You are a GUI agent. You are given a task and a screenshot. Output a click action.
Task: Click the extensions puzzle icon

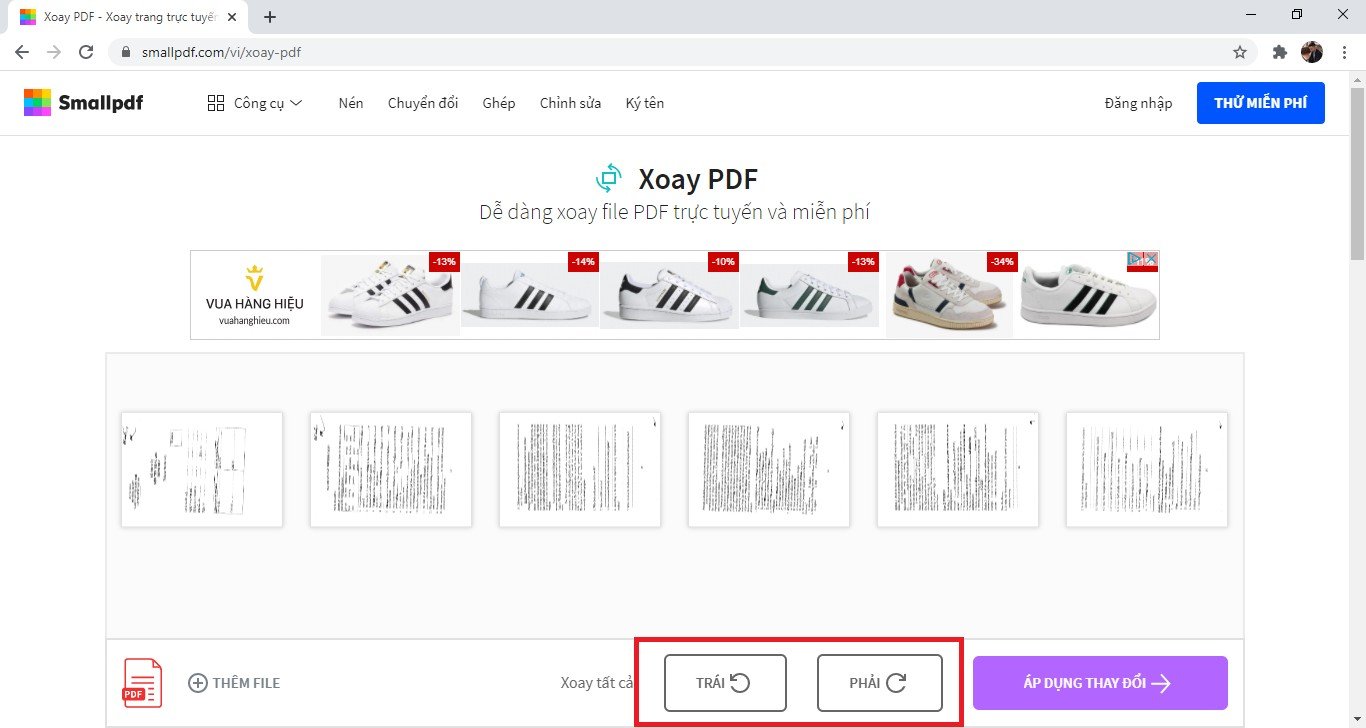coord(1279,51)
